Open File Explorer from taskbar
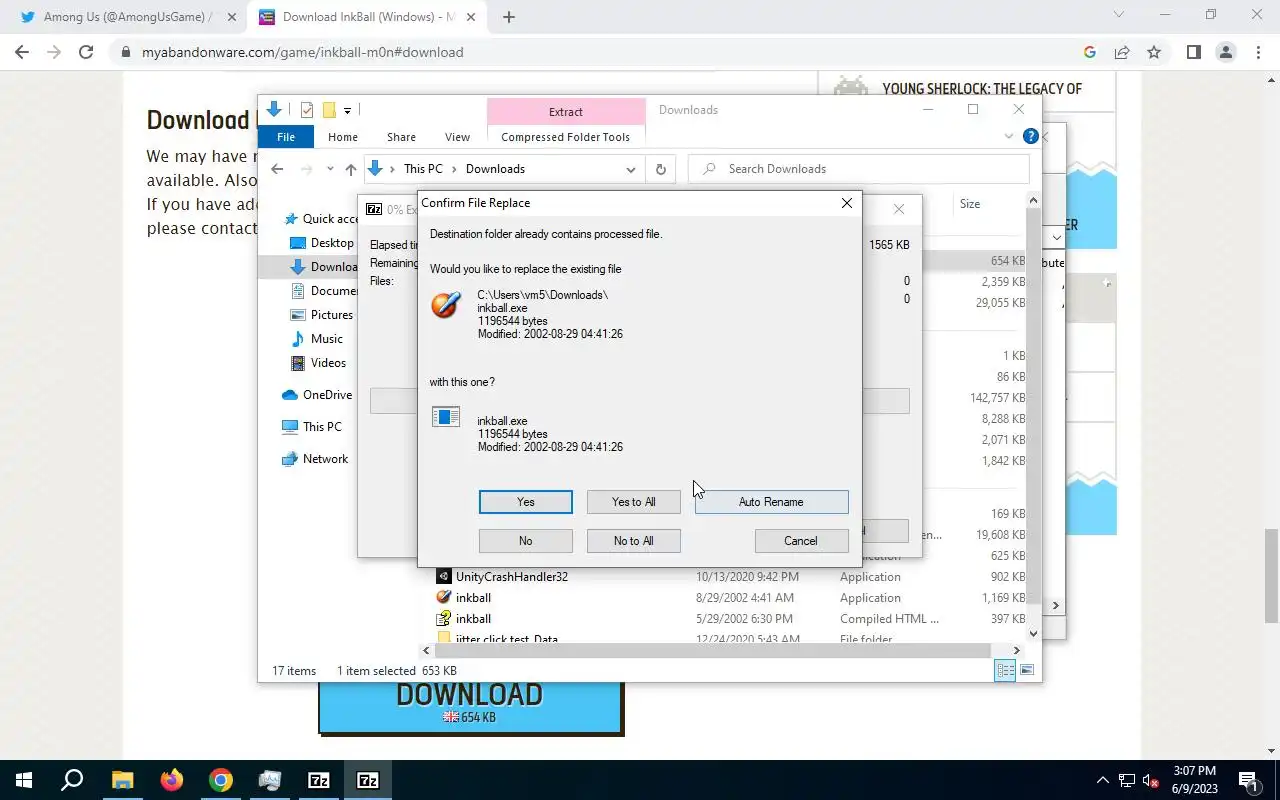 point(122,780)
